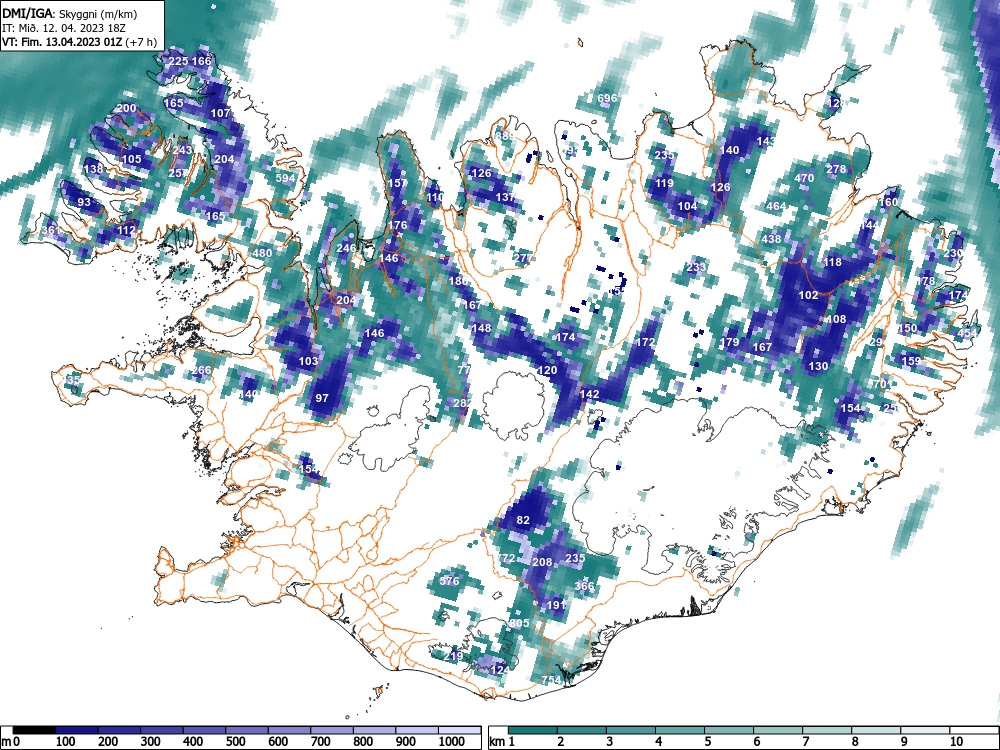The width and height of the screenshot is (1000, 750).
Task: Select the visibility value 120
Action: [547, 370]
